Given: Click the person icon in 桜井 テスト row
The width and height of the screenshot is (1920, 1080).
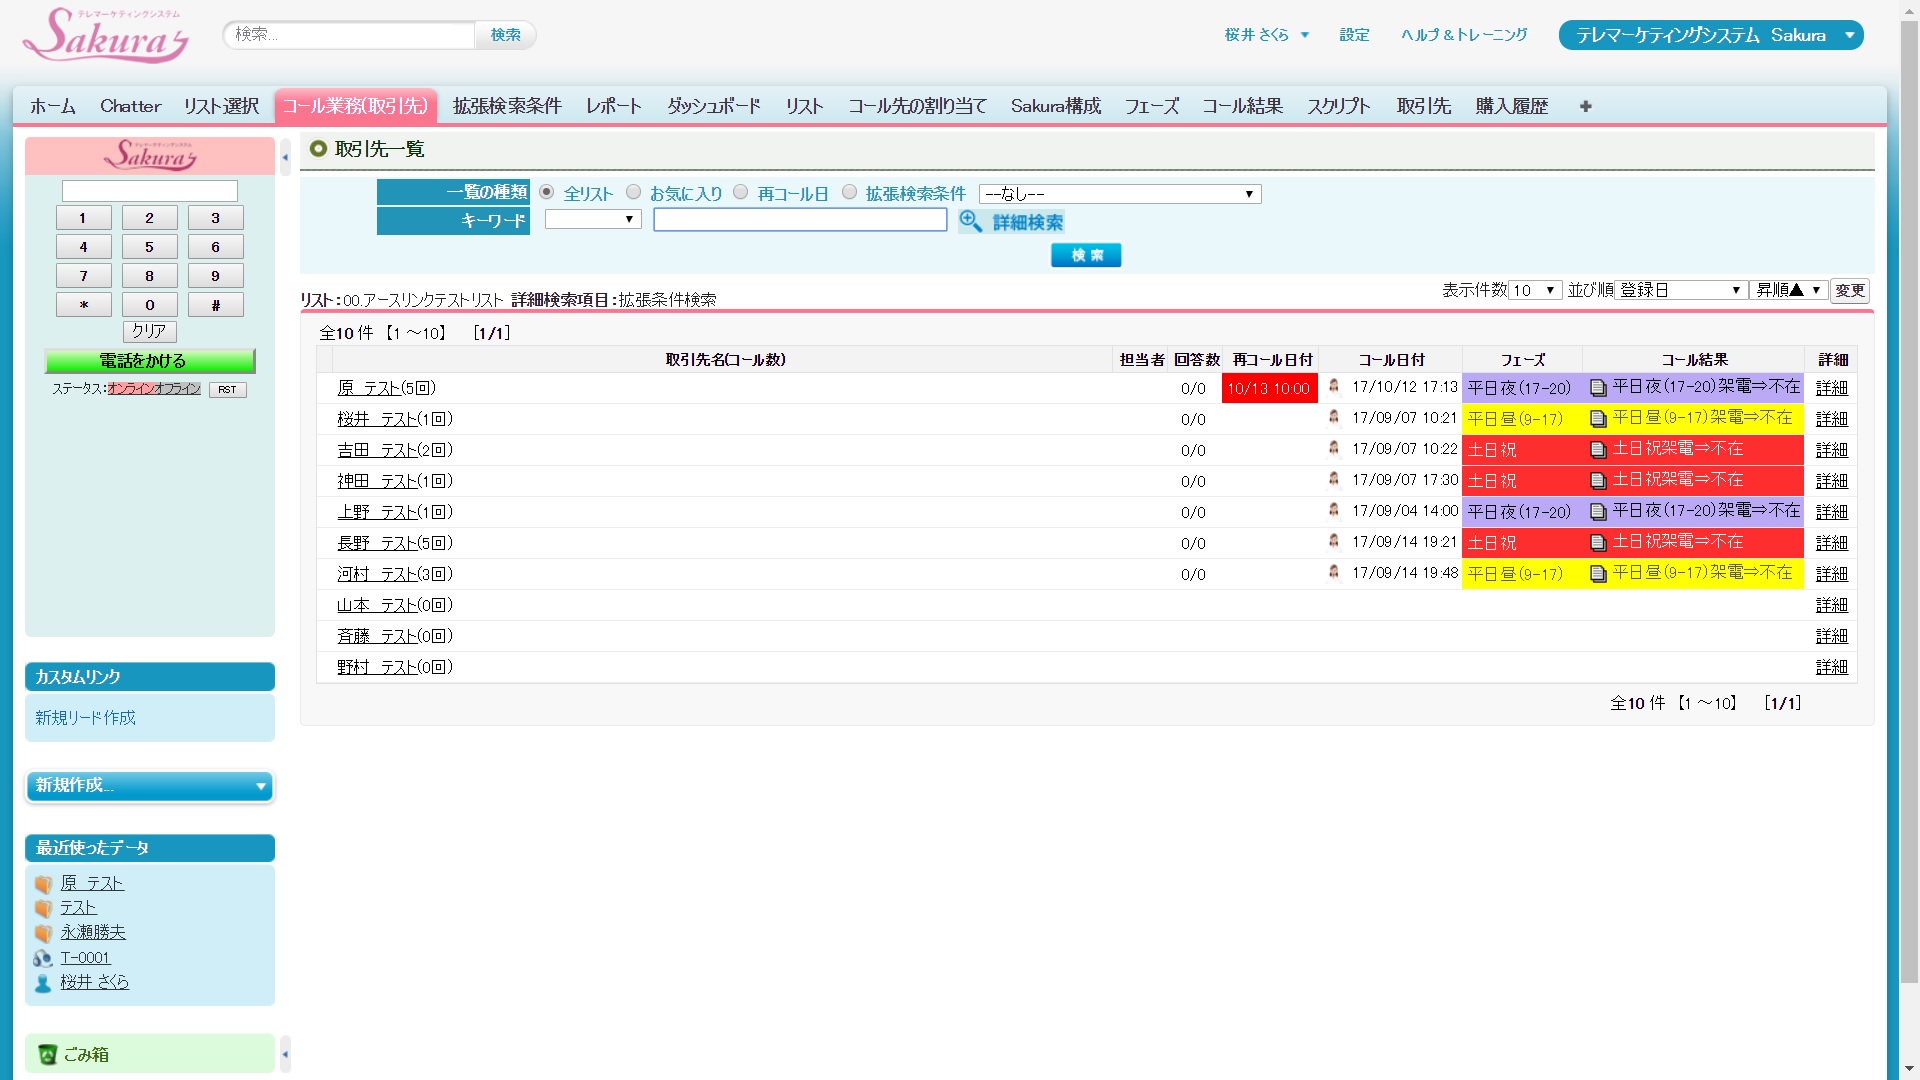Looking at the screenshot, I should click(x=1333, y=418).
